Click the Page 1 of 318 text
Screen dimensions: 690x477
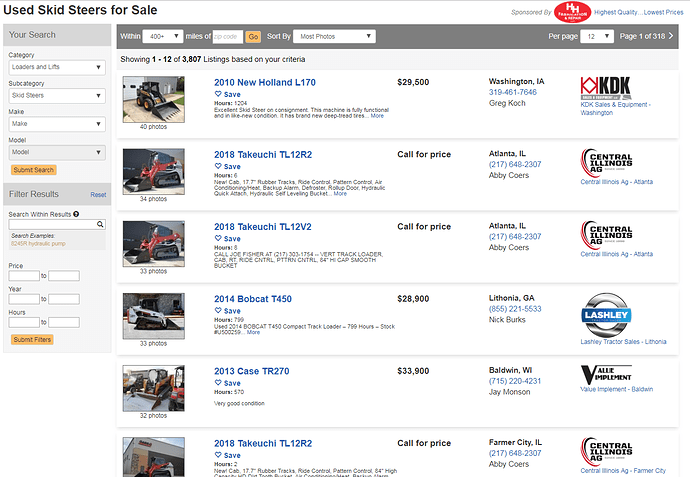click(x=642, y=36)
